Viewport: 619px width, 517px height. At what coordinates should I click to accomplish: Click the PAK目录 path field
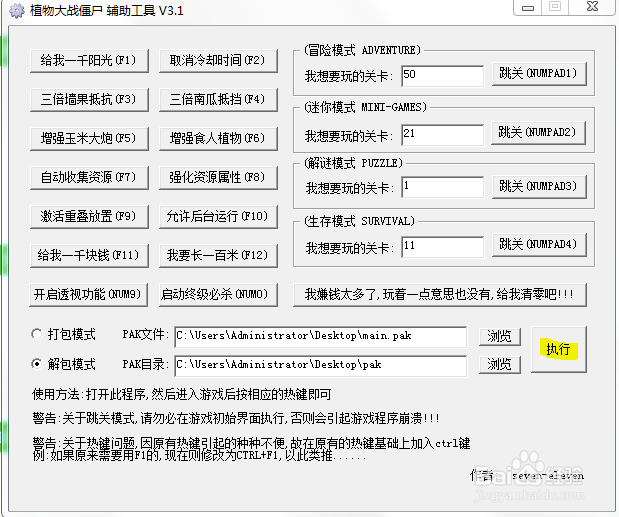pyautogui.click(x=321, y=366)
